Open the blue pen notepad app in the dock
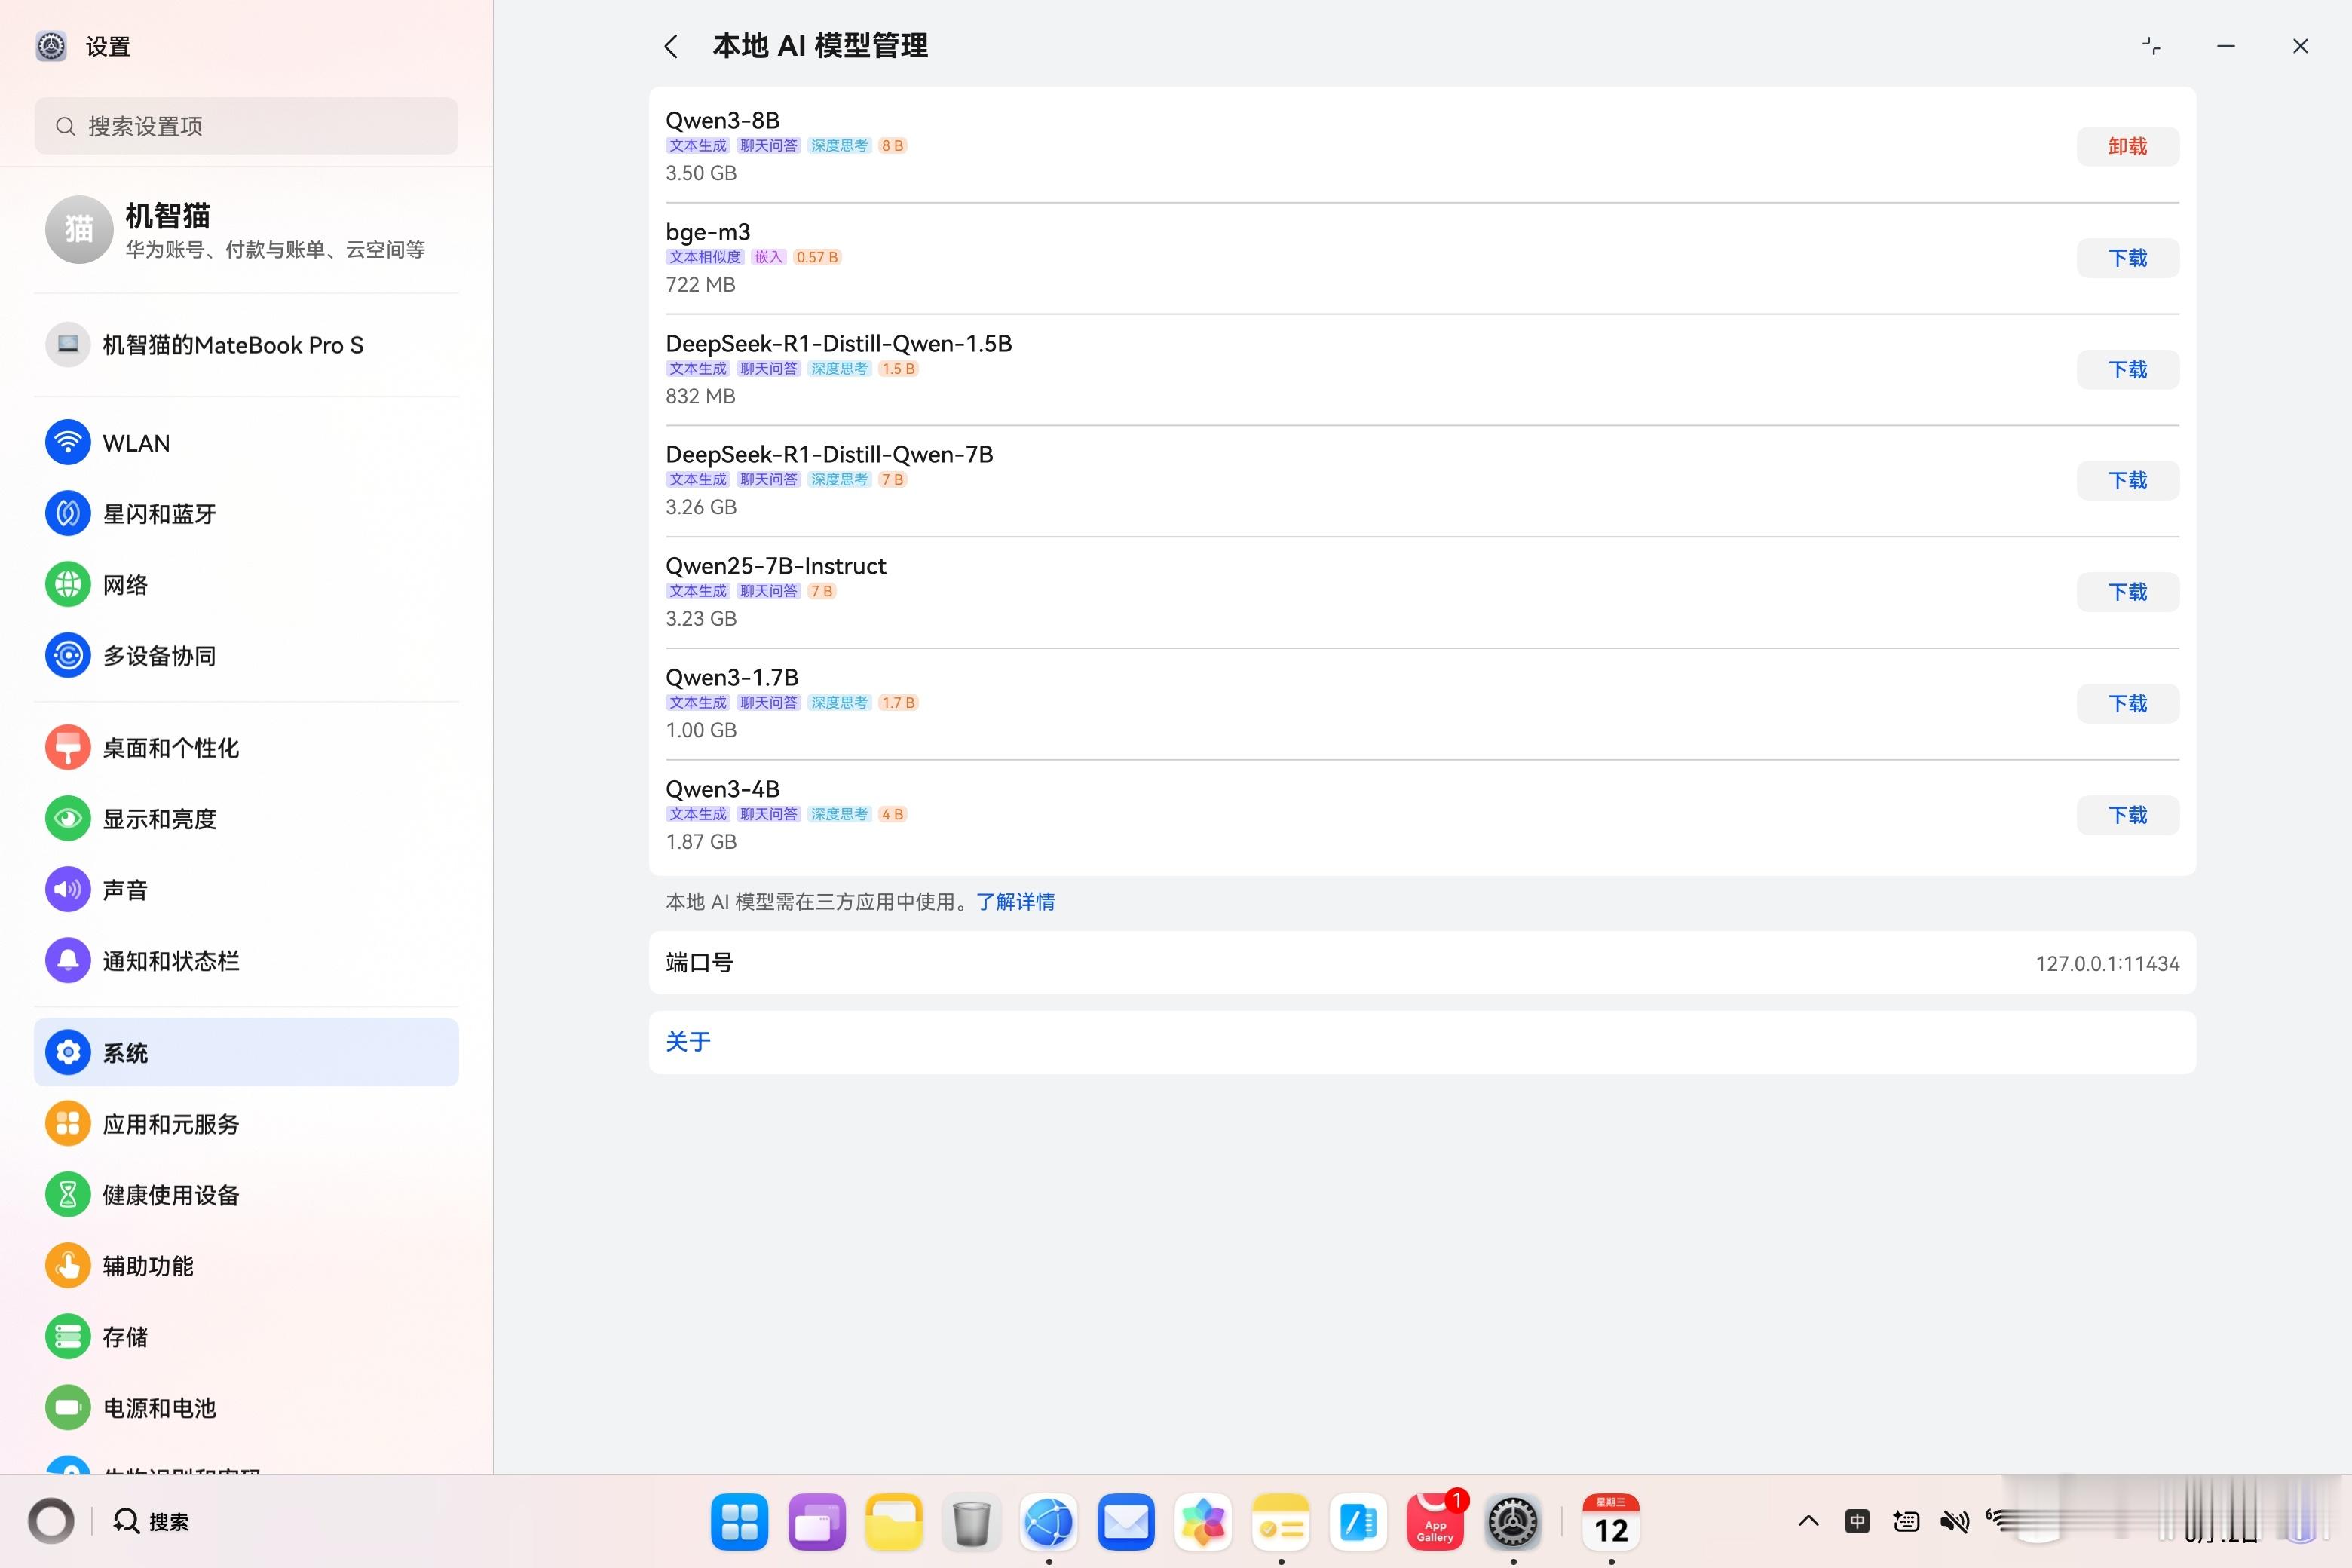 click(x=1358, y=1522)
